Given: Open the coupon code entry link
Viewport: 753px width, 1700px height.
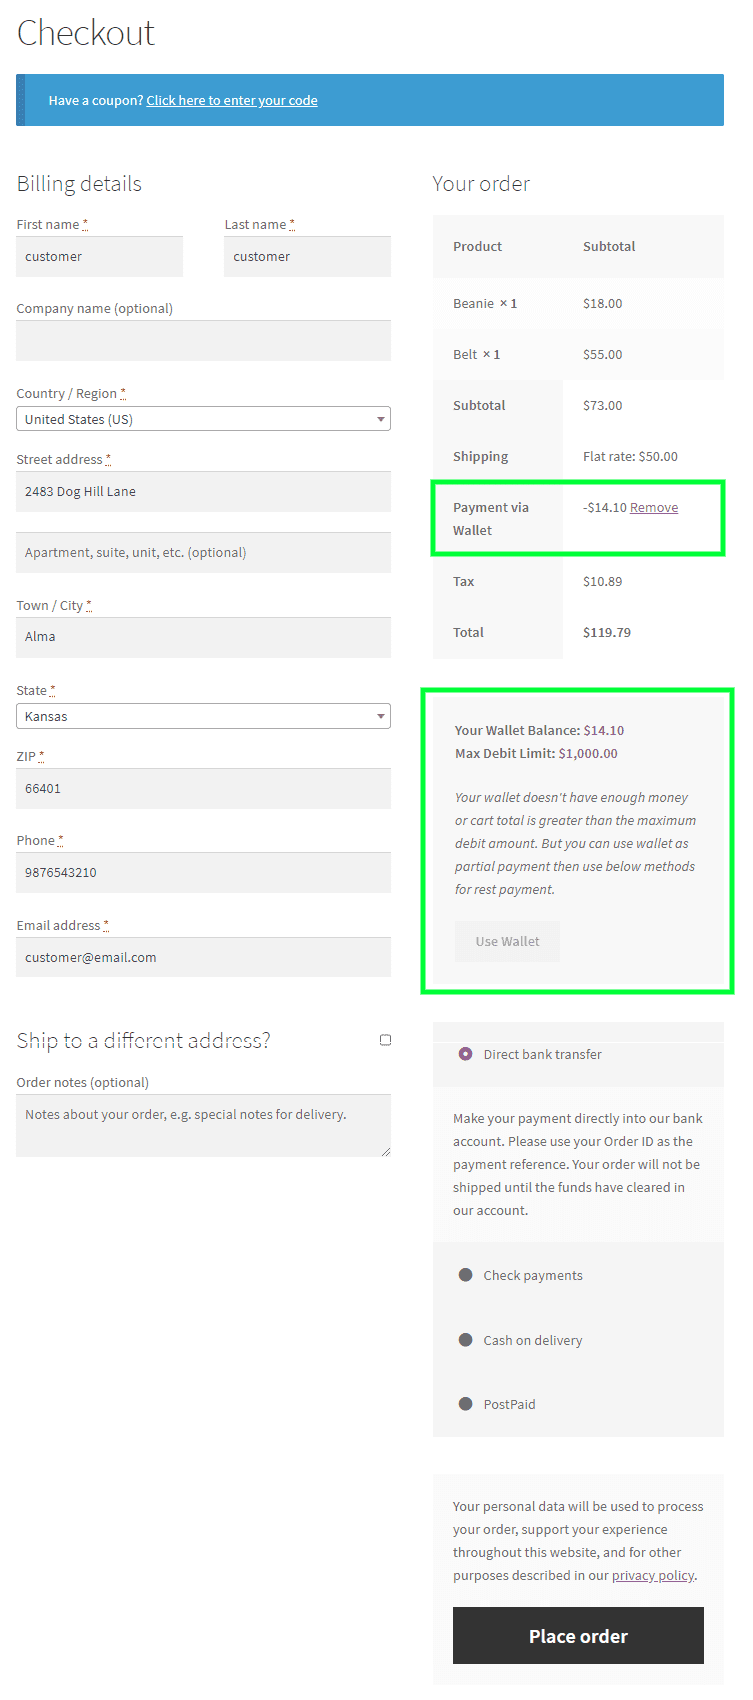Looking at the screenshot, I should 232,100.
